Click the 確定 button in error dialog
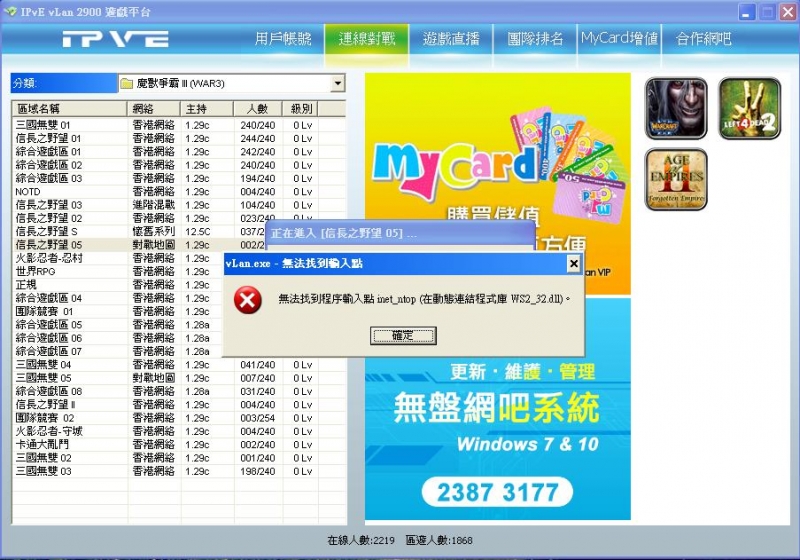The width and height of the screenshot is (800, 560). click(403, 336)
